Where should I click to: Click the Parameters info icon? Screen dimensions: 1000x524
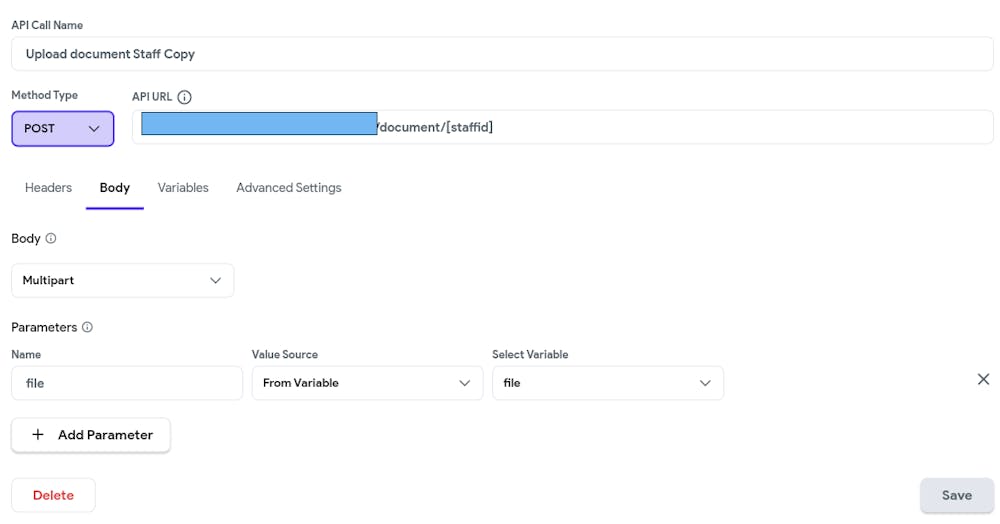(87, 327)
